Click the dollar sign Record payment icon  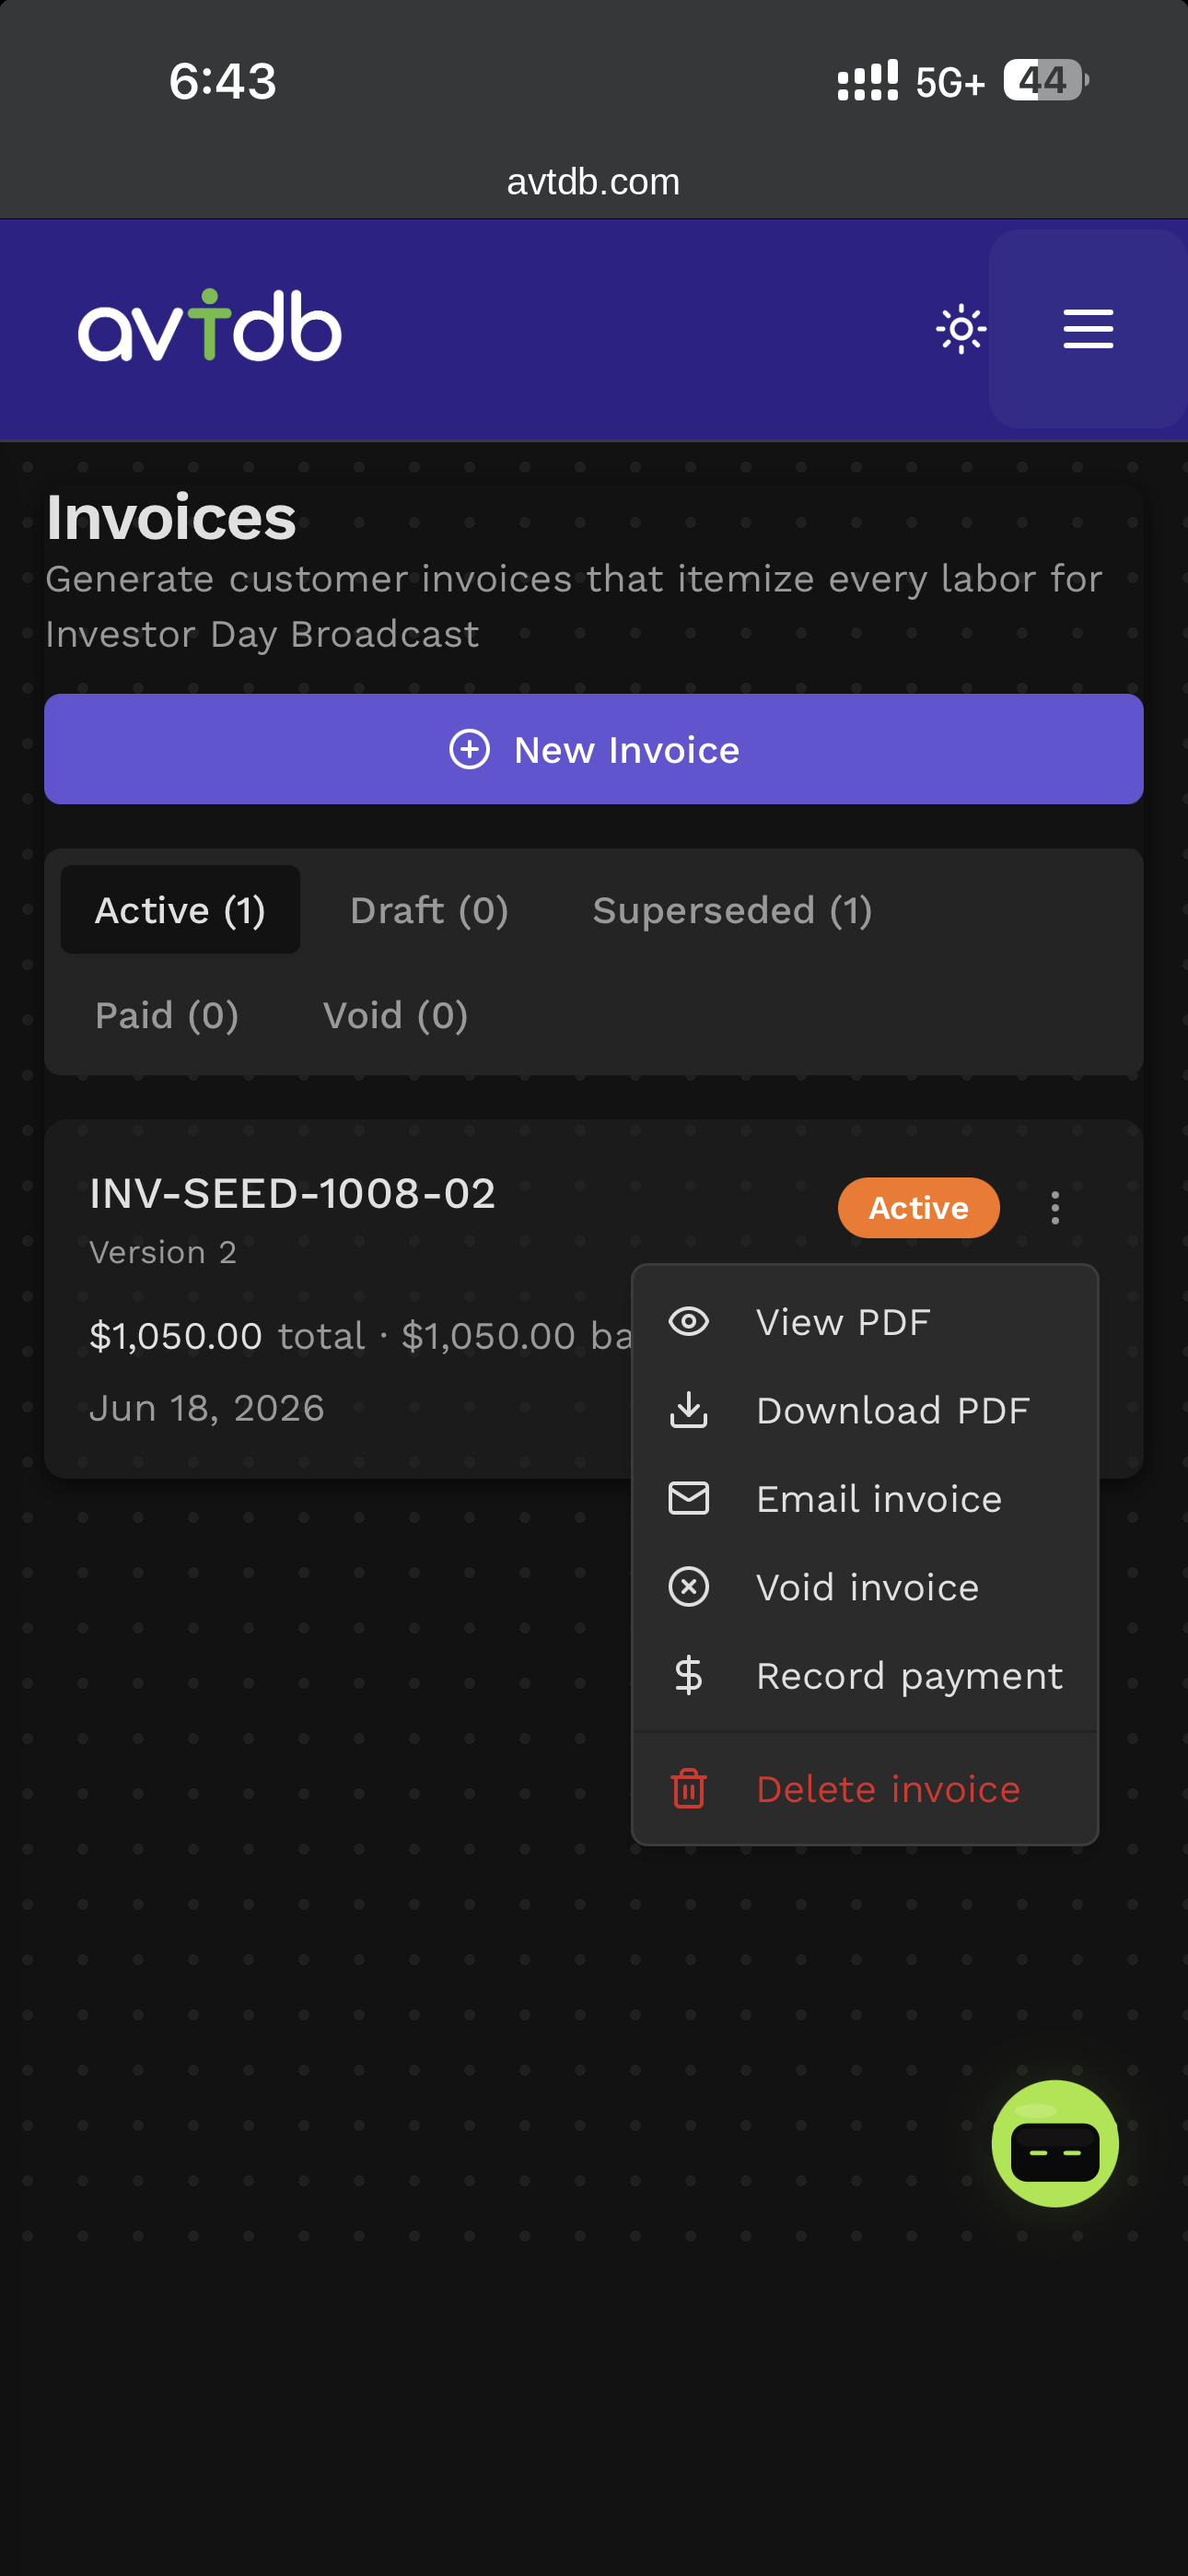click(x=689, y=1675)
